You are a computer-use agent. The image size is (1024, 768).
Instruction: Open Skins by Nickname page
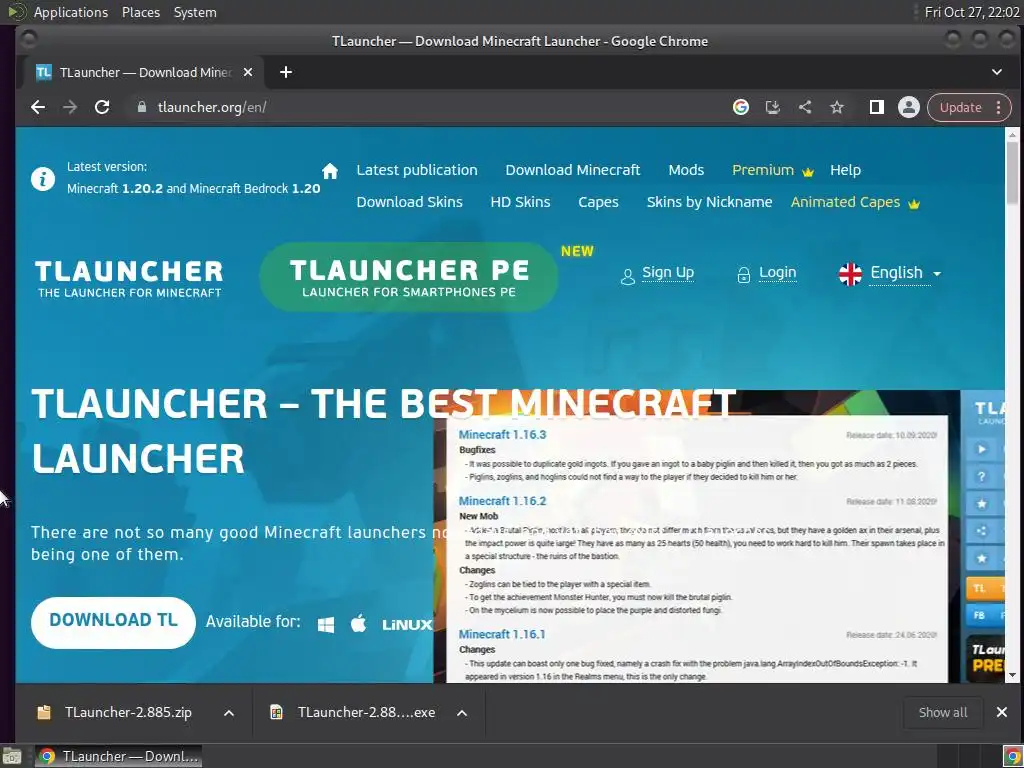[x=709, y=202]
